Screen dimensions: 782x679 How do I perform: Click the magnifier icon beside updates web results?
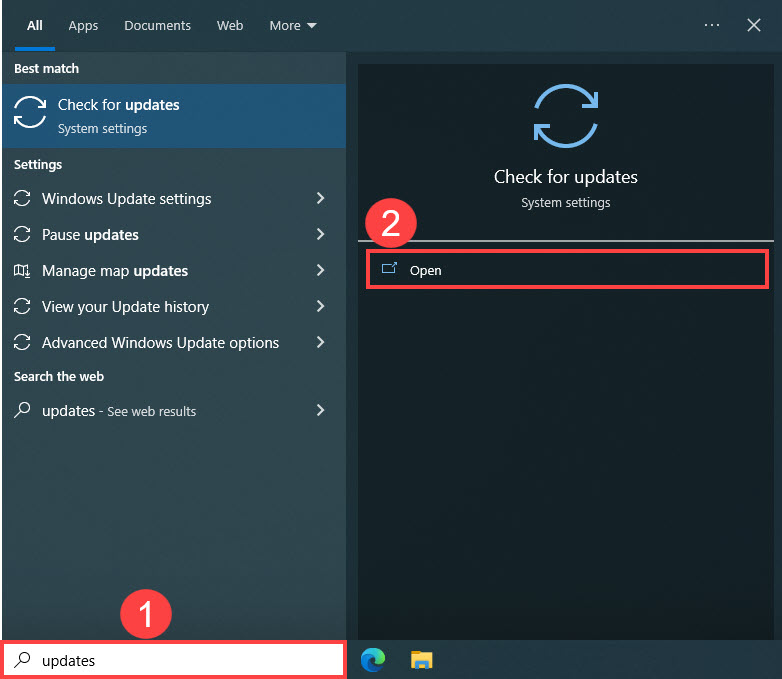(x=22, y=410)
